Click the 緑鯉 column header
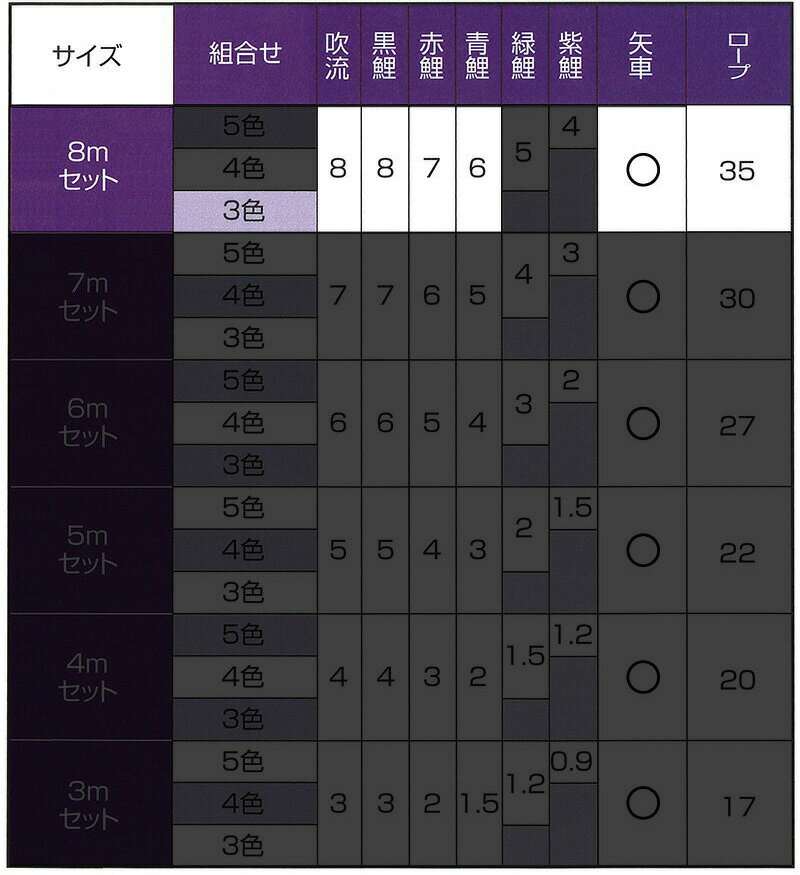Image resolution: width=800 pixels, height=875 pixels. (524, 54)
